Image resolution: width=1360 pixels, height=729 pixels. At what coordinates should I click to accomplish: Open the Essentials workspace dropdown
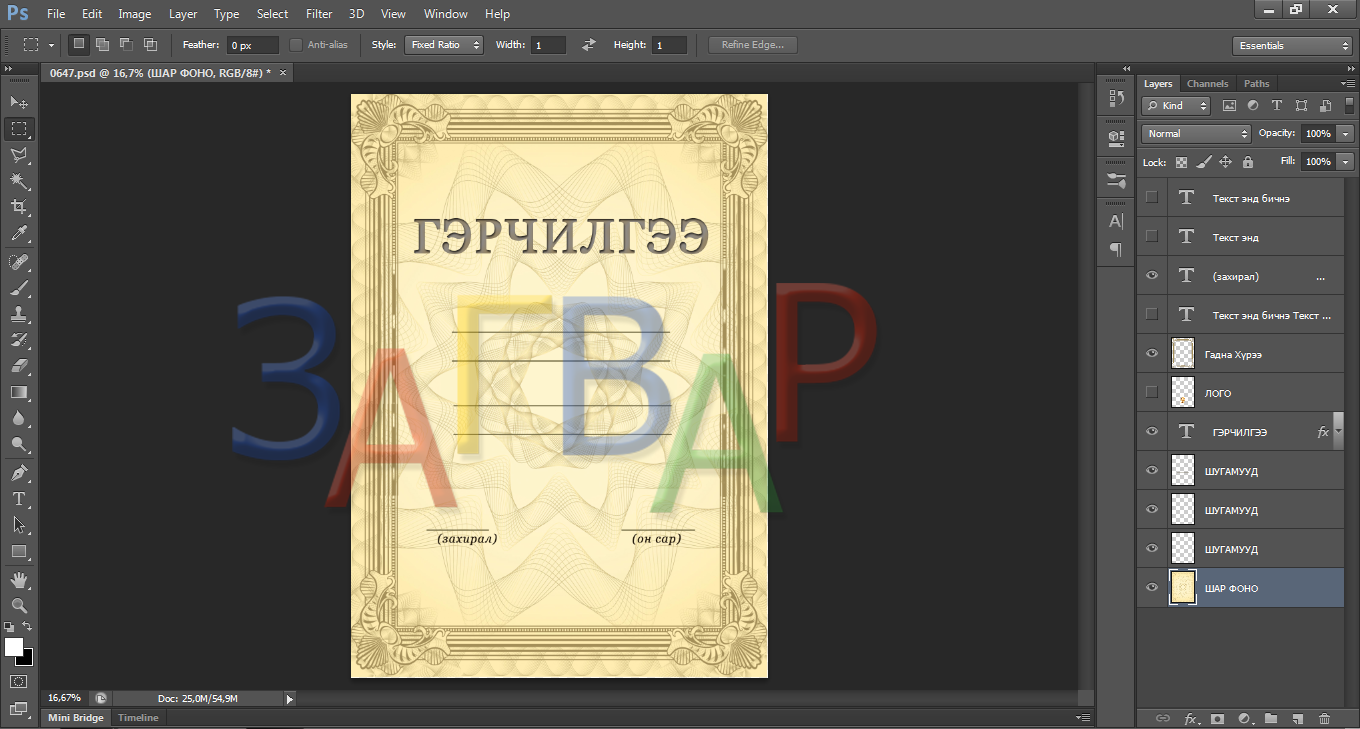(1292, 46)
